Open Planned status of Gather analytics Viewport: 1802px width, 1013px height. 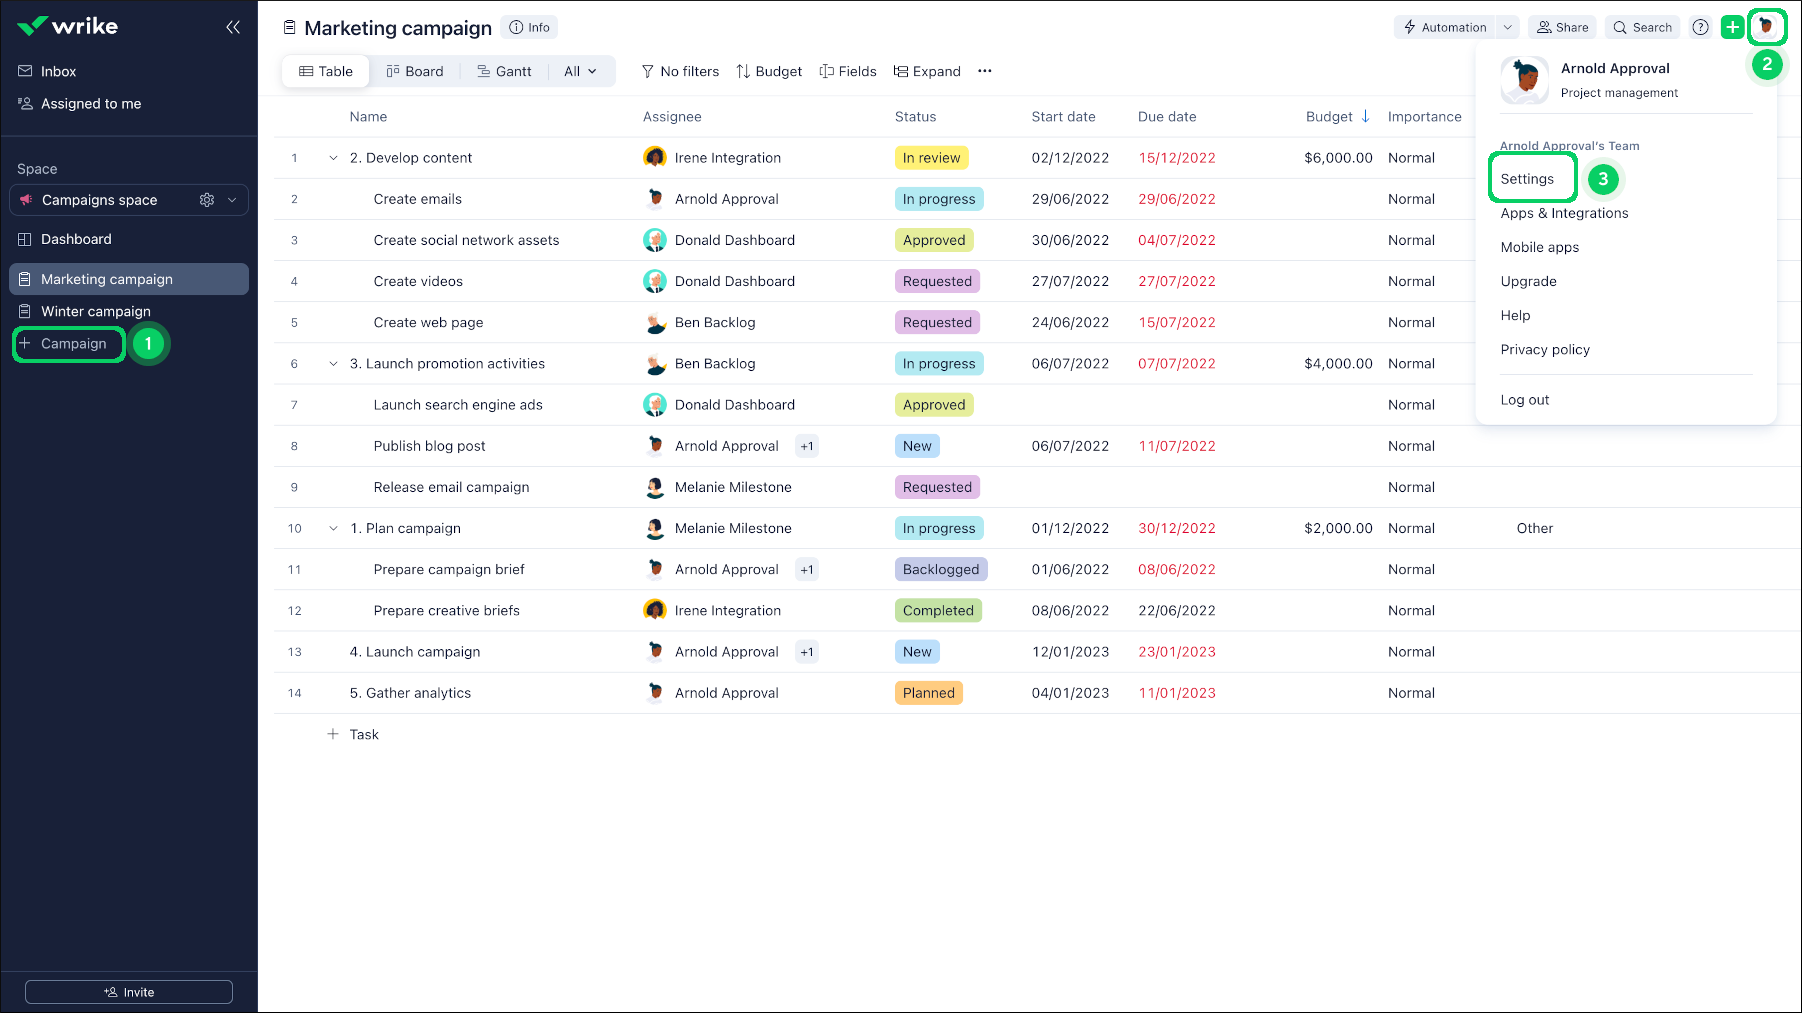[x=928, y=693]
